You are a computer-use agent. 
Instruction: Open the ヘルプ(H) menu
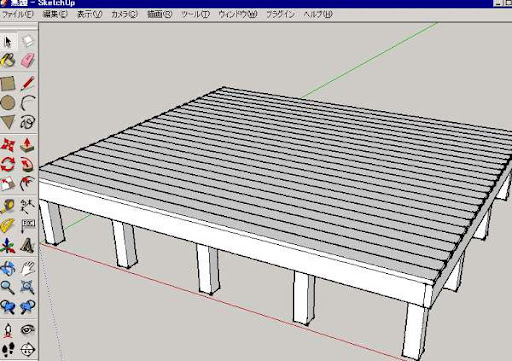point(318,14)
